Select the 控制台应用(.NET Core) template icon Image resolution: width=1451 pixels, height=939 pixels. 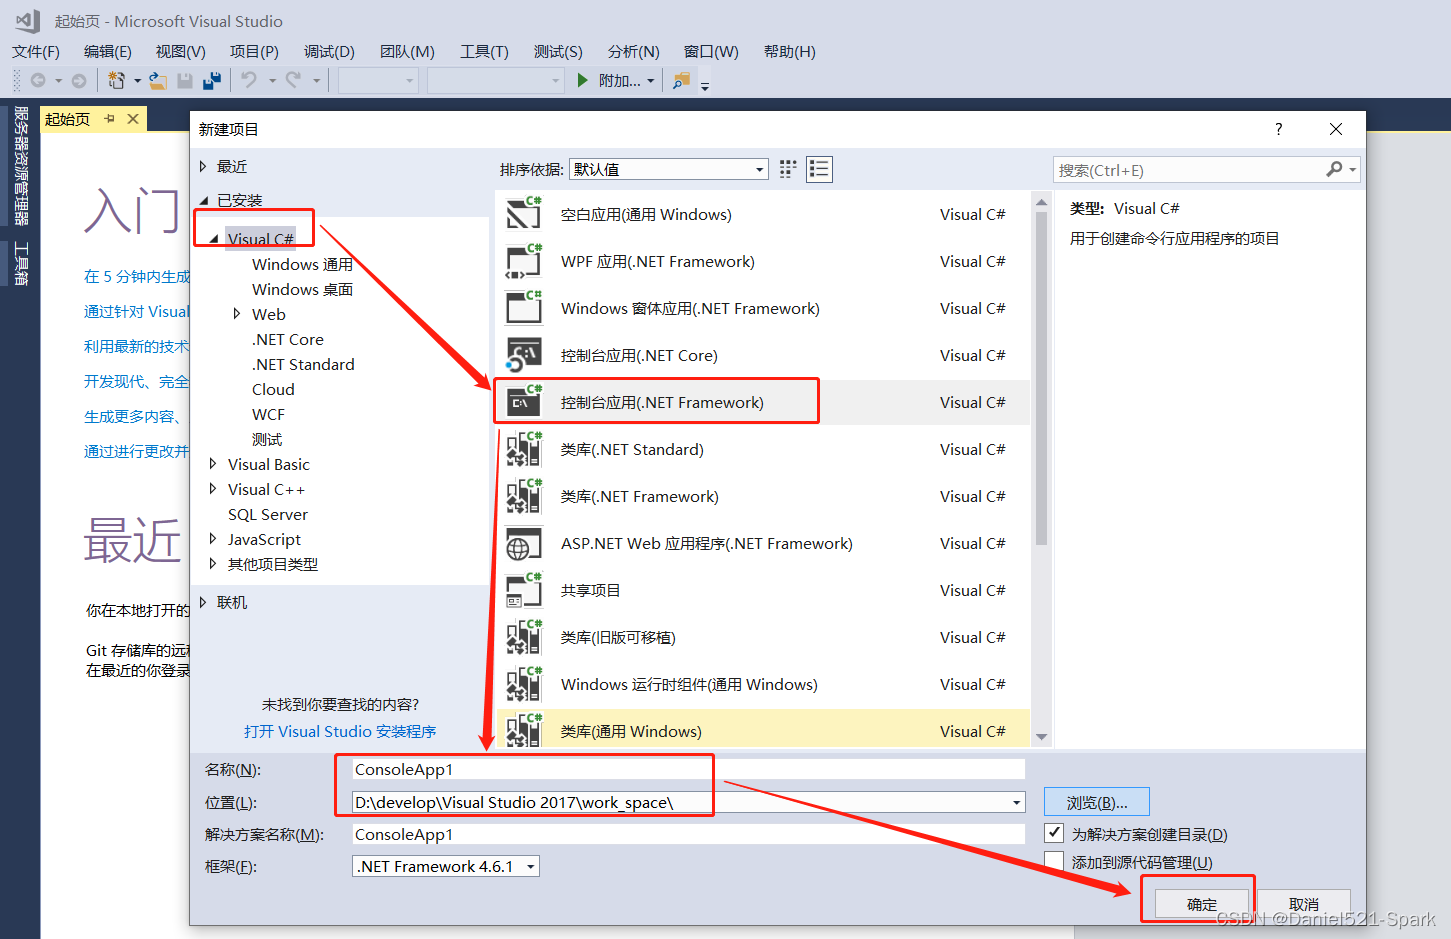tap(524, 354)
